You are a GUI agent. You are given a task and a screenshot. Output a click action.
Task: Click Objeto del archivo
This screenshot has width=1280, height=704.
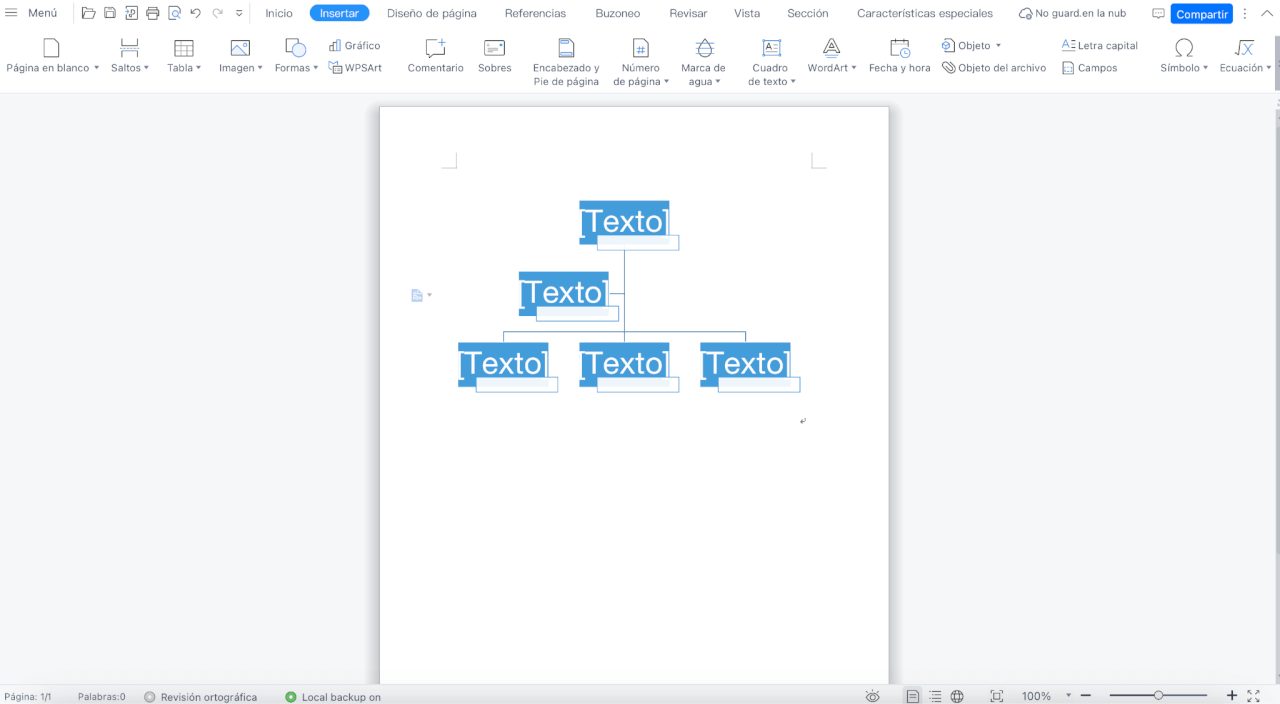click(x=994, y=68)
